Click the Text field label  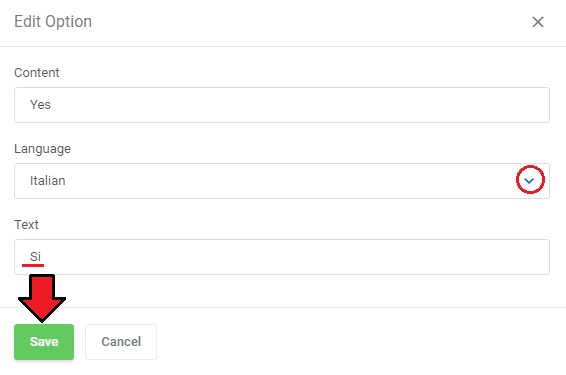coord(26,224)
